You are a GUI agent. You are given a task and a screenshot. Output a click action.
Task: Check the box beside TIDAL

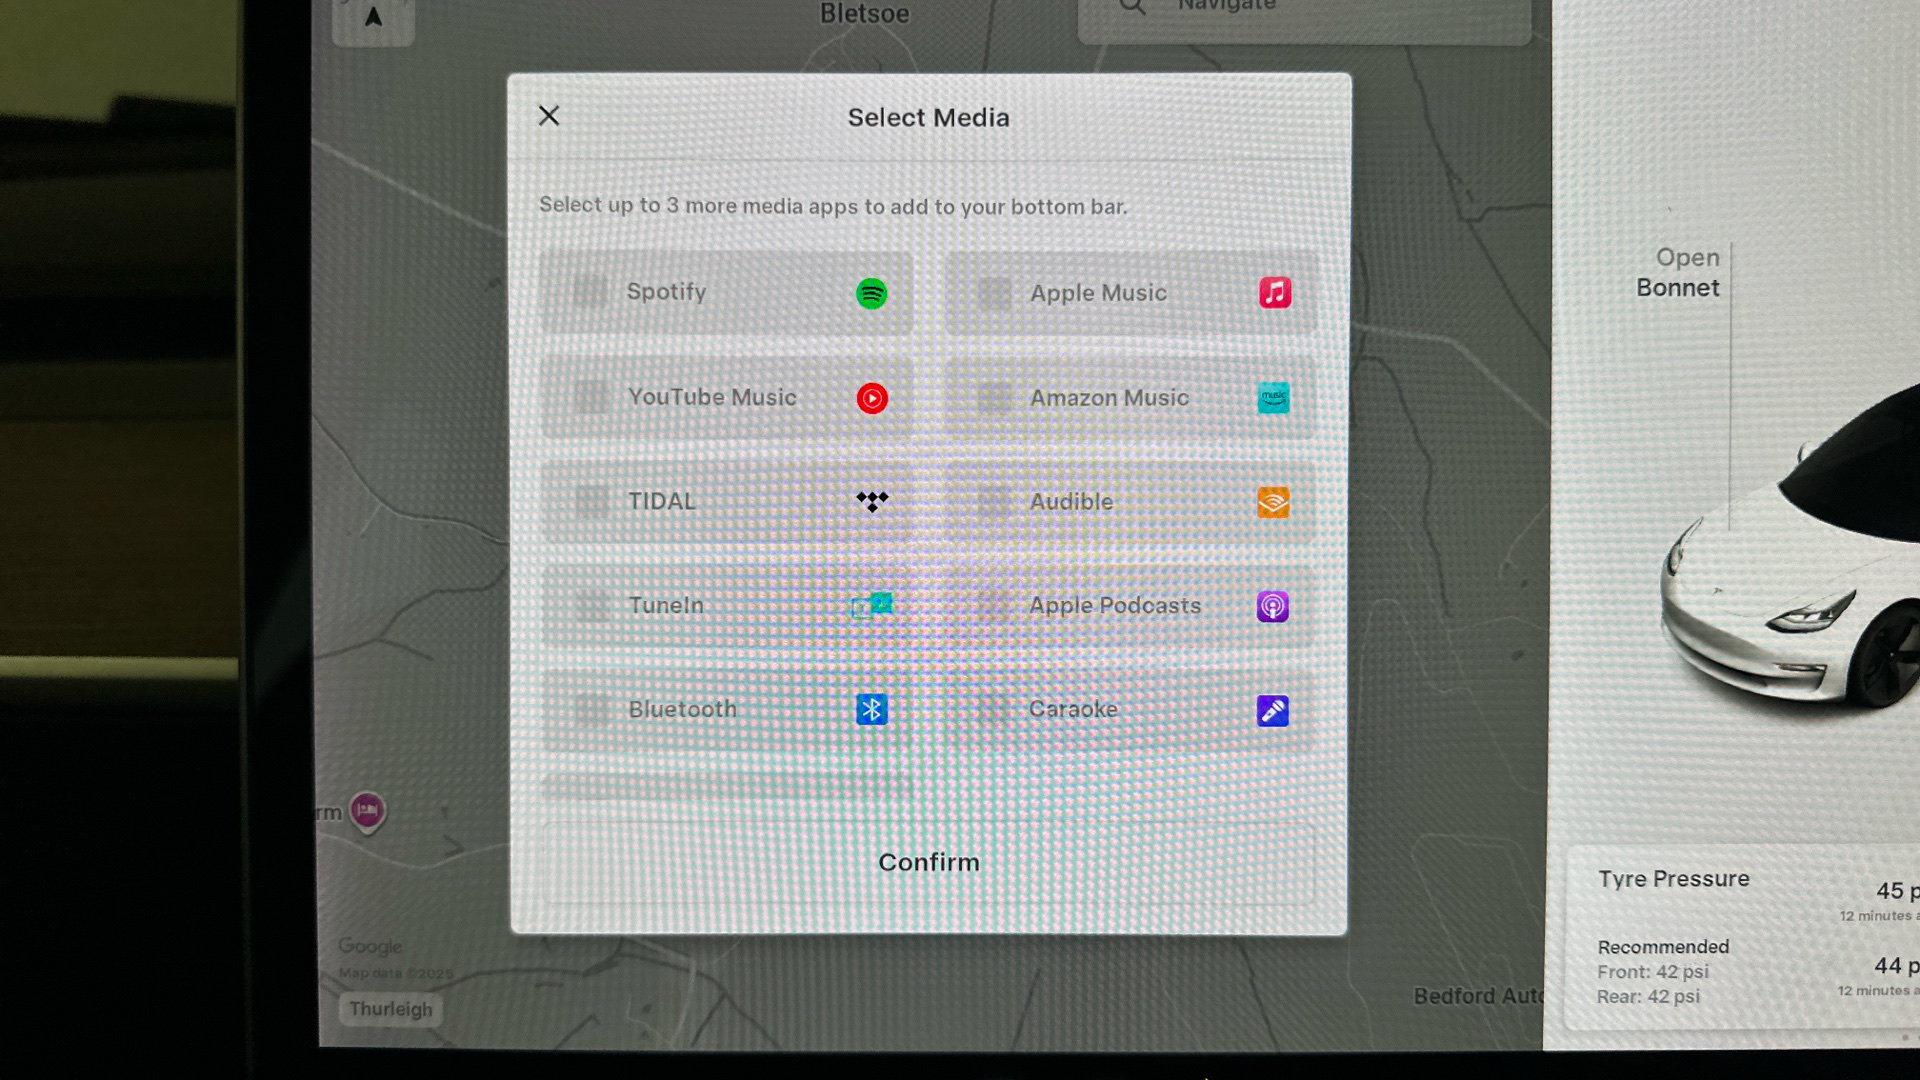click(x=591, y=501)
